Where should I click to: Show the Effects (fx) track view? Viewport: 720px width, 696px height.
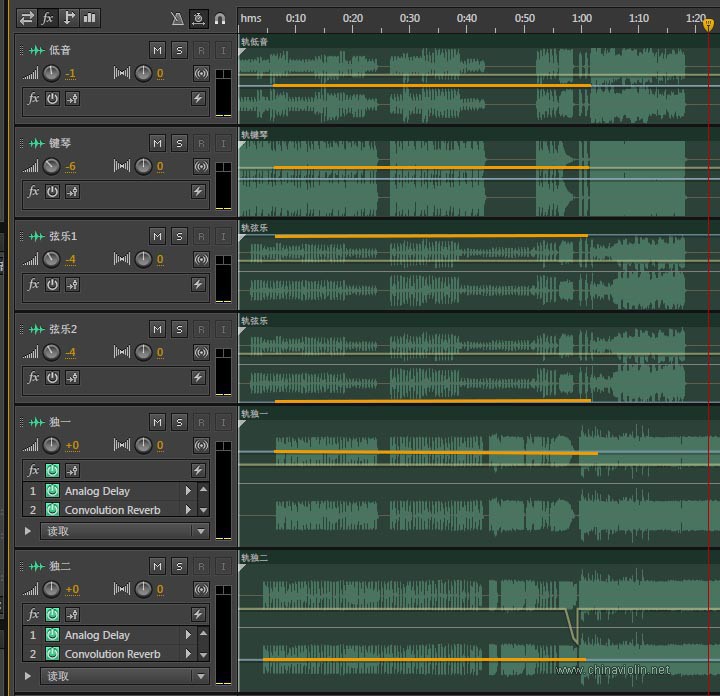47,17
